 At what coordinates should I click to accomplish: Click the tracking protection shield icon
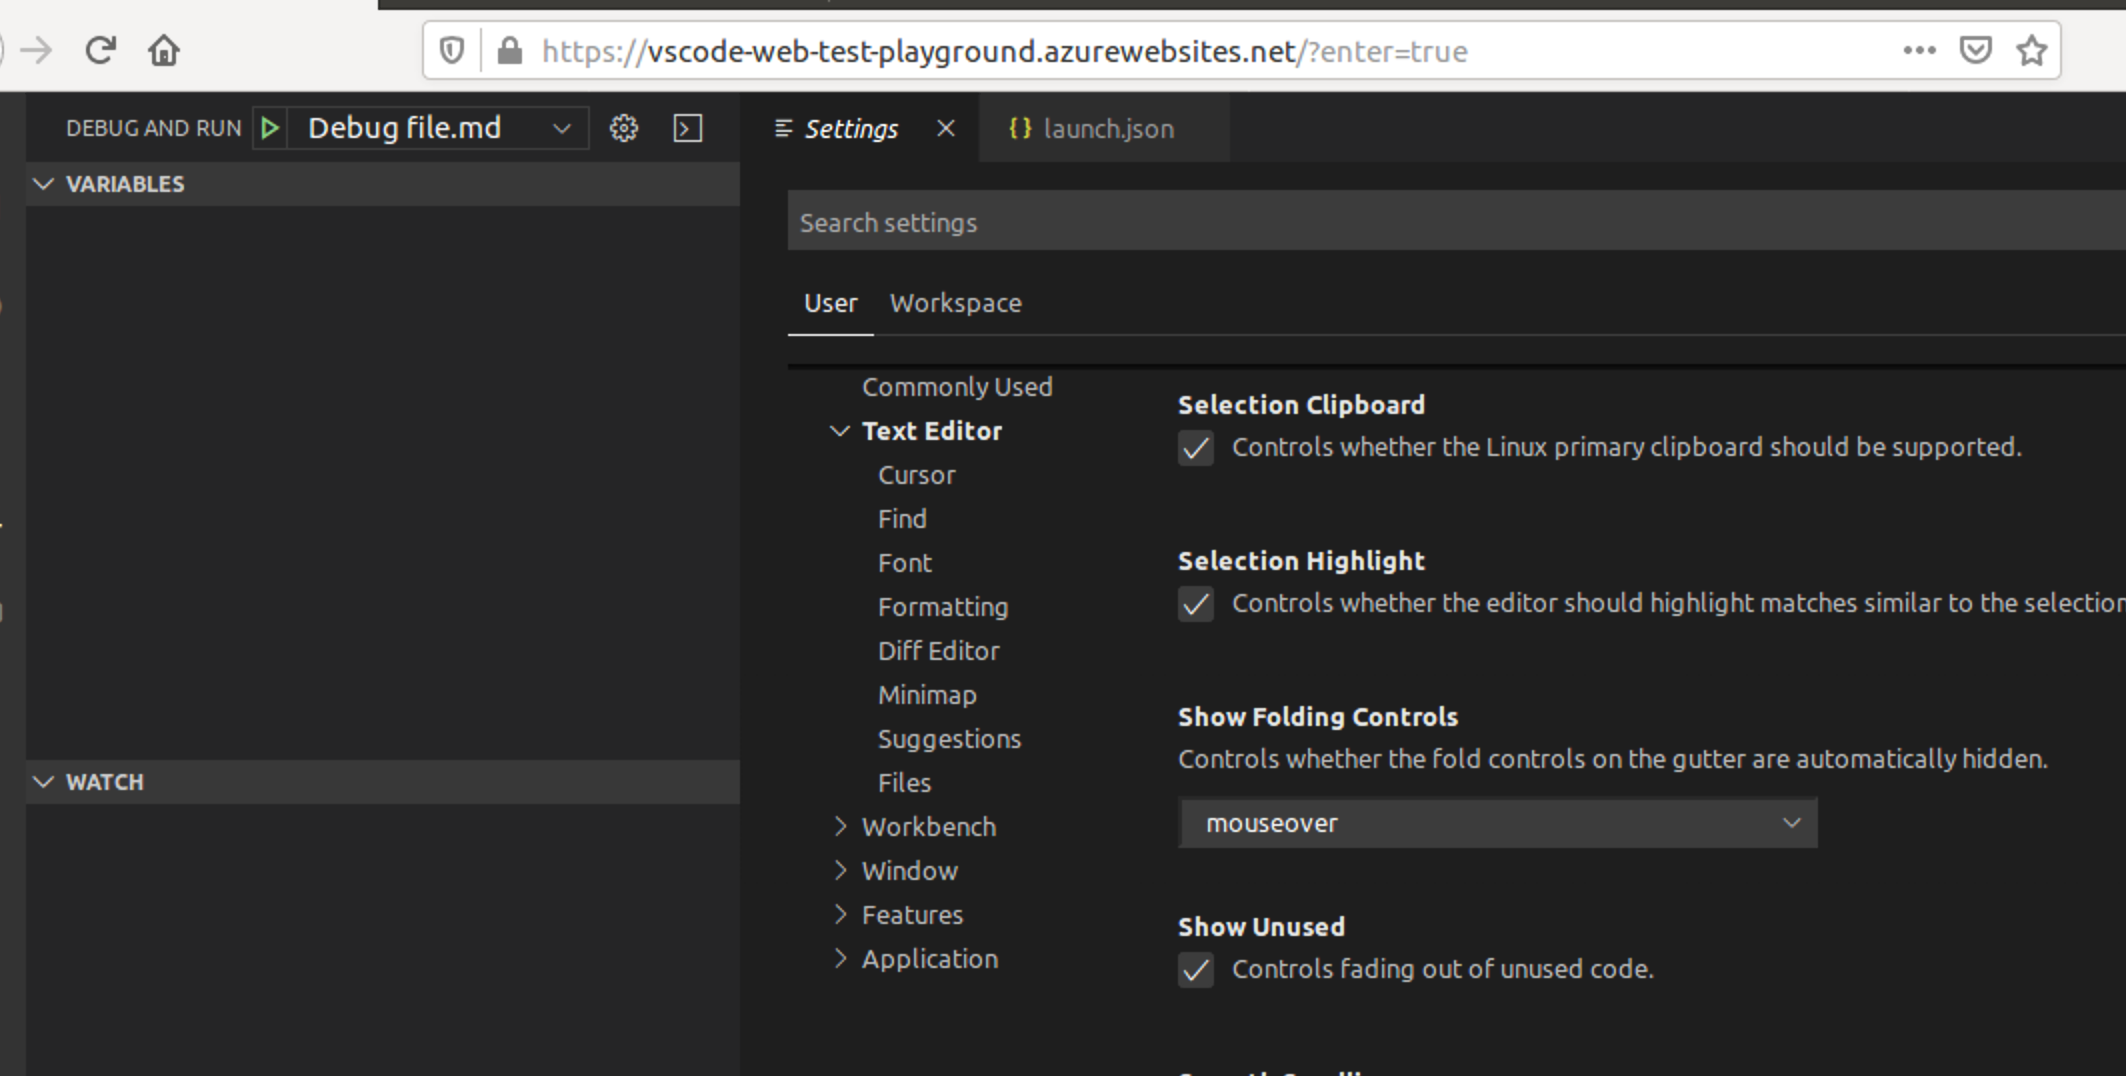451,50
